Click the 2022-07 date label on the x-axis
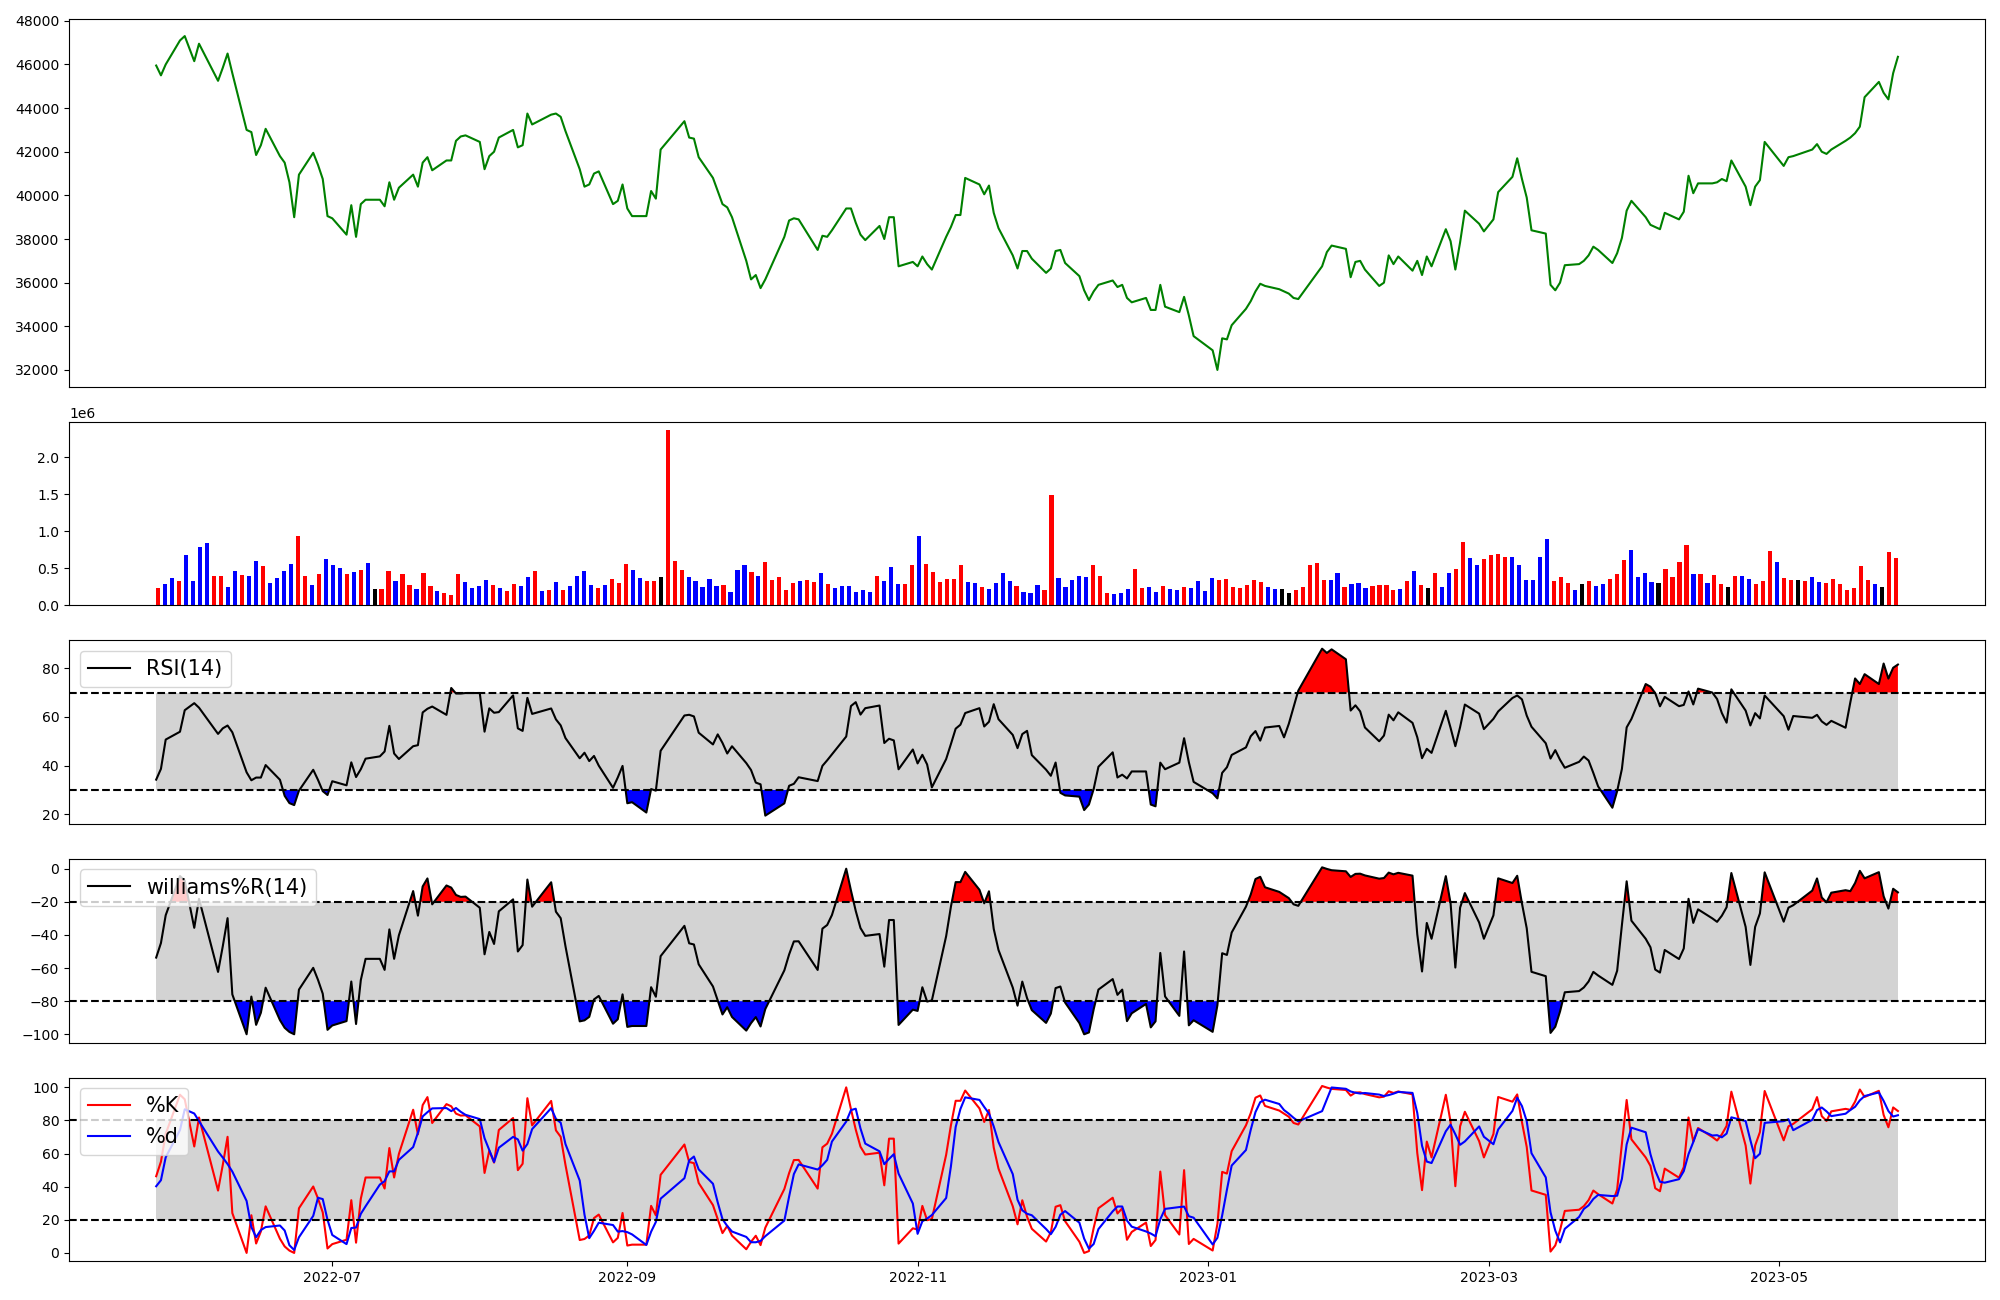 click(x=331, y=1277)
